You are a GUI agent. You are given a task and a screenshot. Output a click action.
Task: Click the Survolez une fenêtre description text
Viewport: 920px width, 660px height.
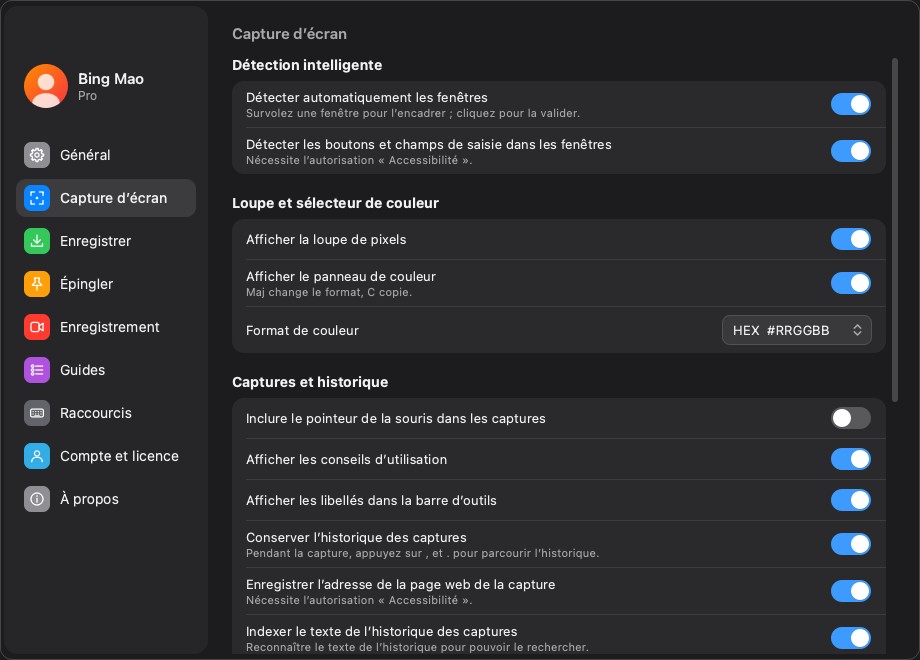coord(413,113)
